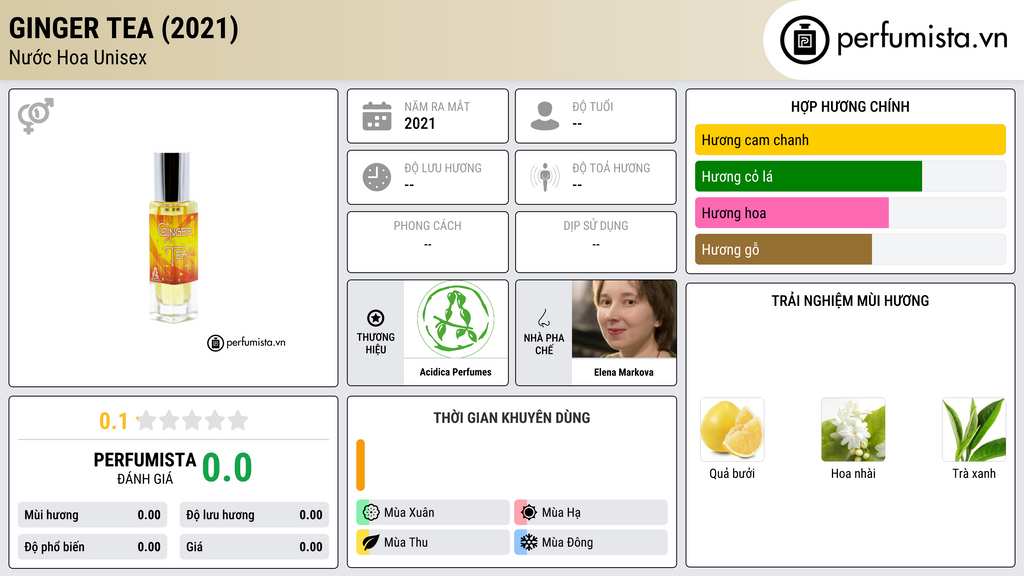Click the Mùa Đông snowflake icon
The height and width of the screenshot is (576, 1024).
[529, 542]
